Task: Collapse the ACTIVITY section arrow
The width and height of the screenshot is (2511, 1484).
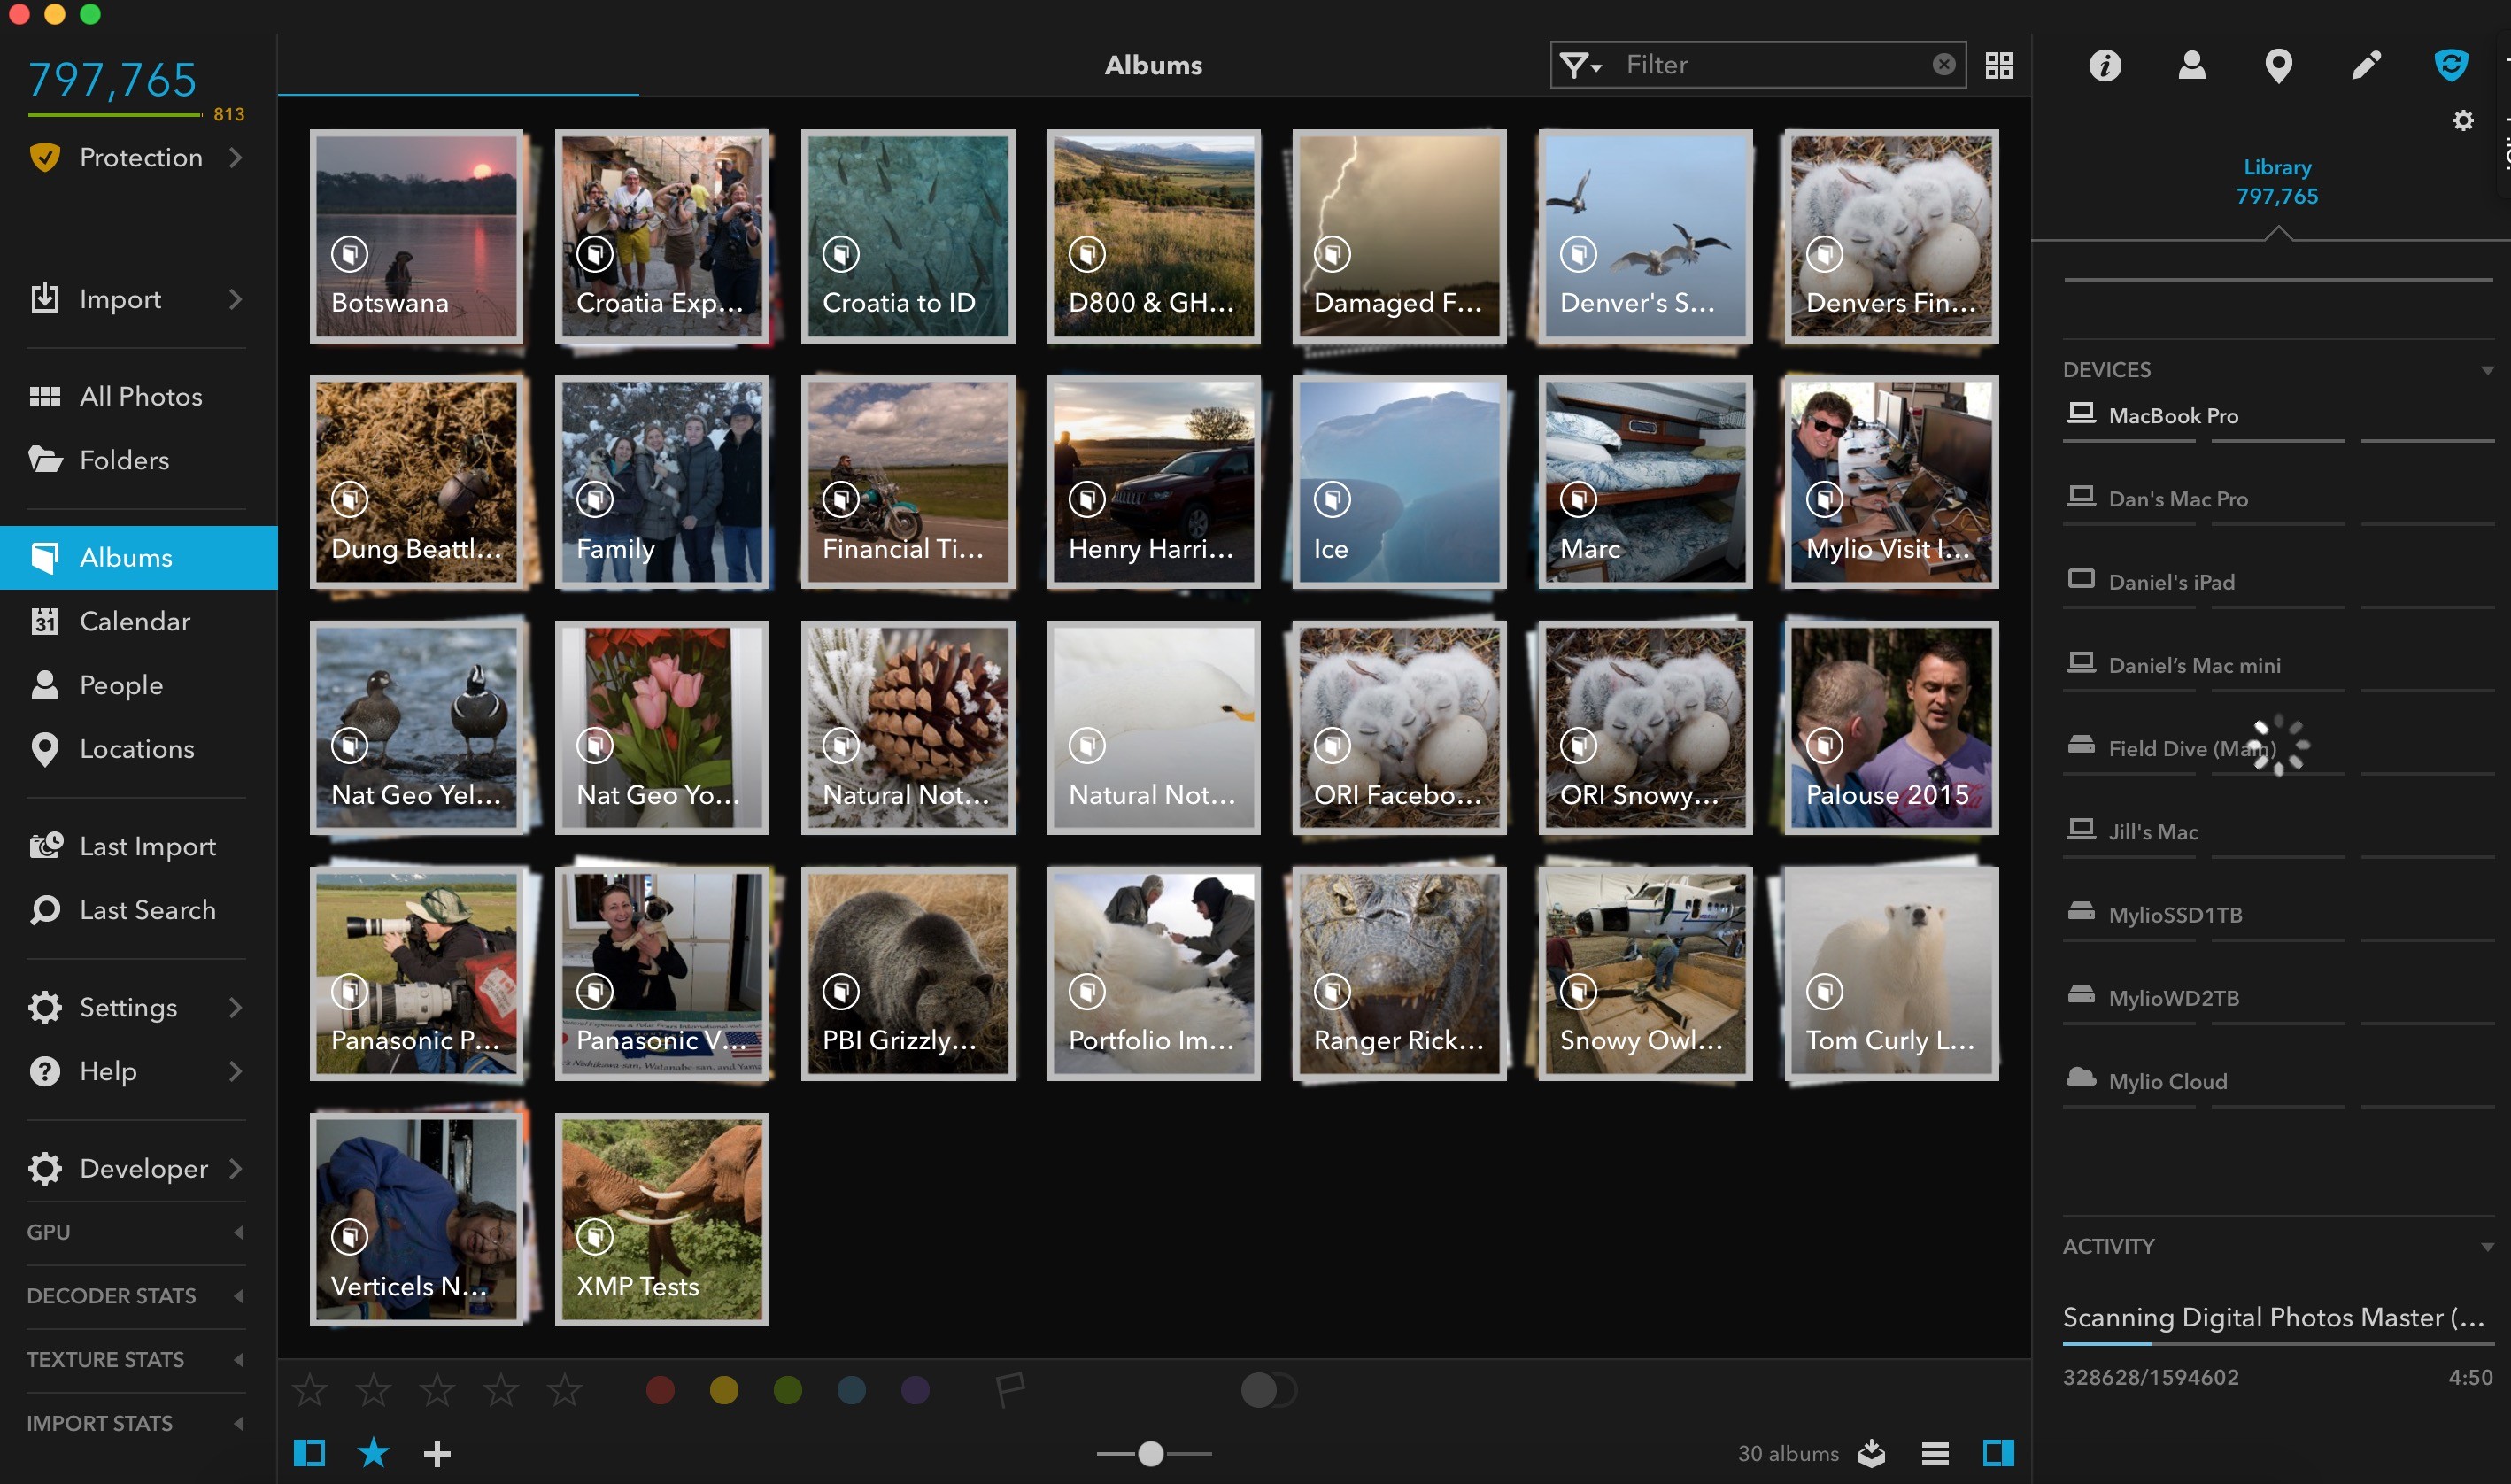Action: (2487, 1247)
